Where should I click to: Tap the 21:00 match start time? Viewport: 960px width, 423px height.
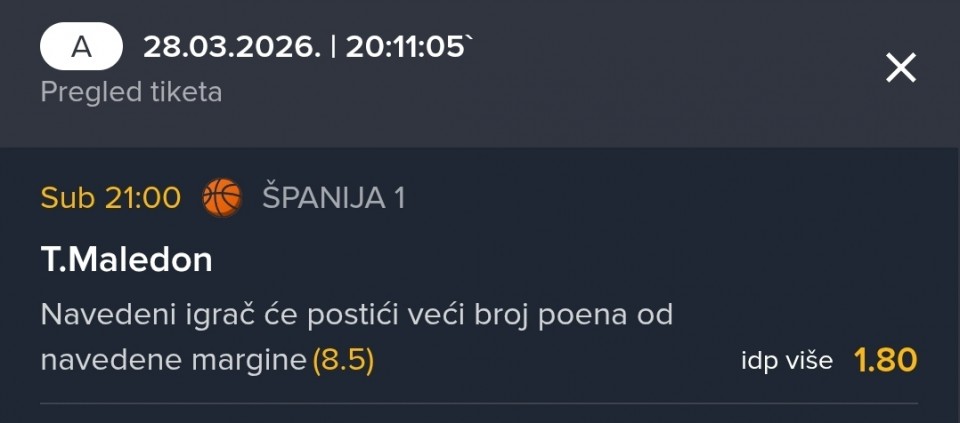tap(141, 198)
